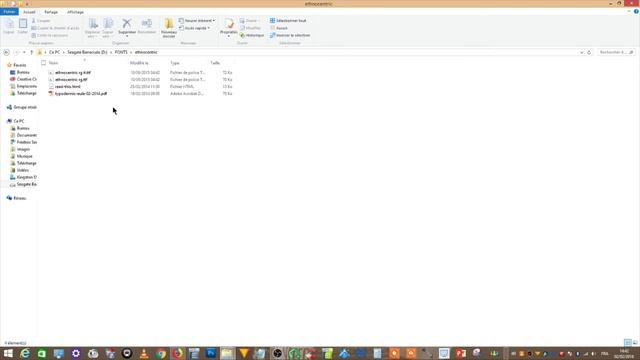Click Aucun in the Sélectionner group
The width and height of the screenshot is (640, 360).
pos(279,28)
